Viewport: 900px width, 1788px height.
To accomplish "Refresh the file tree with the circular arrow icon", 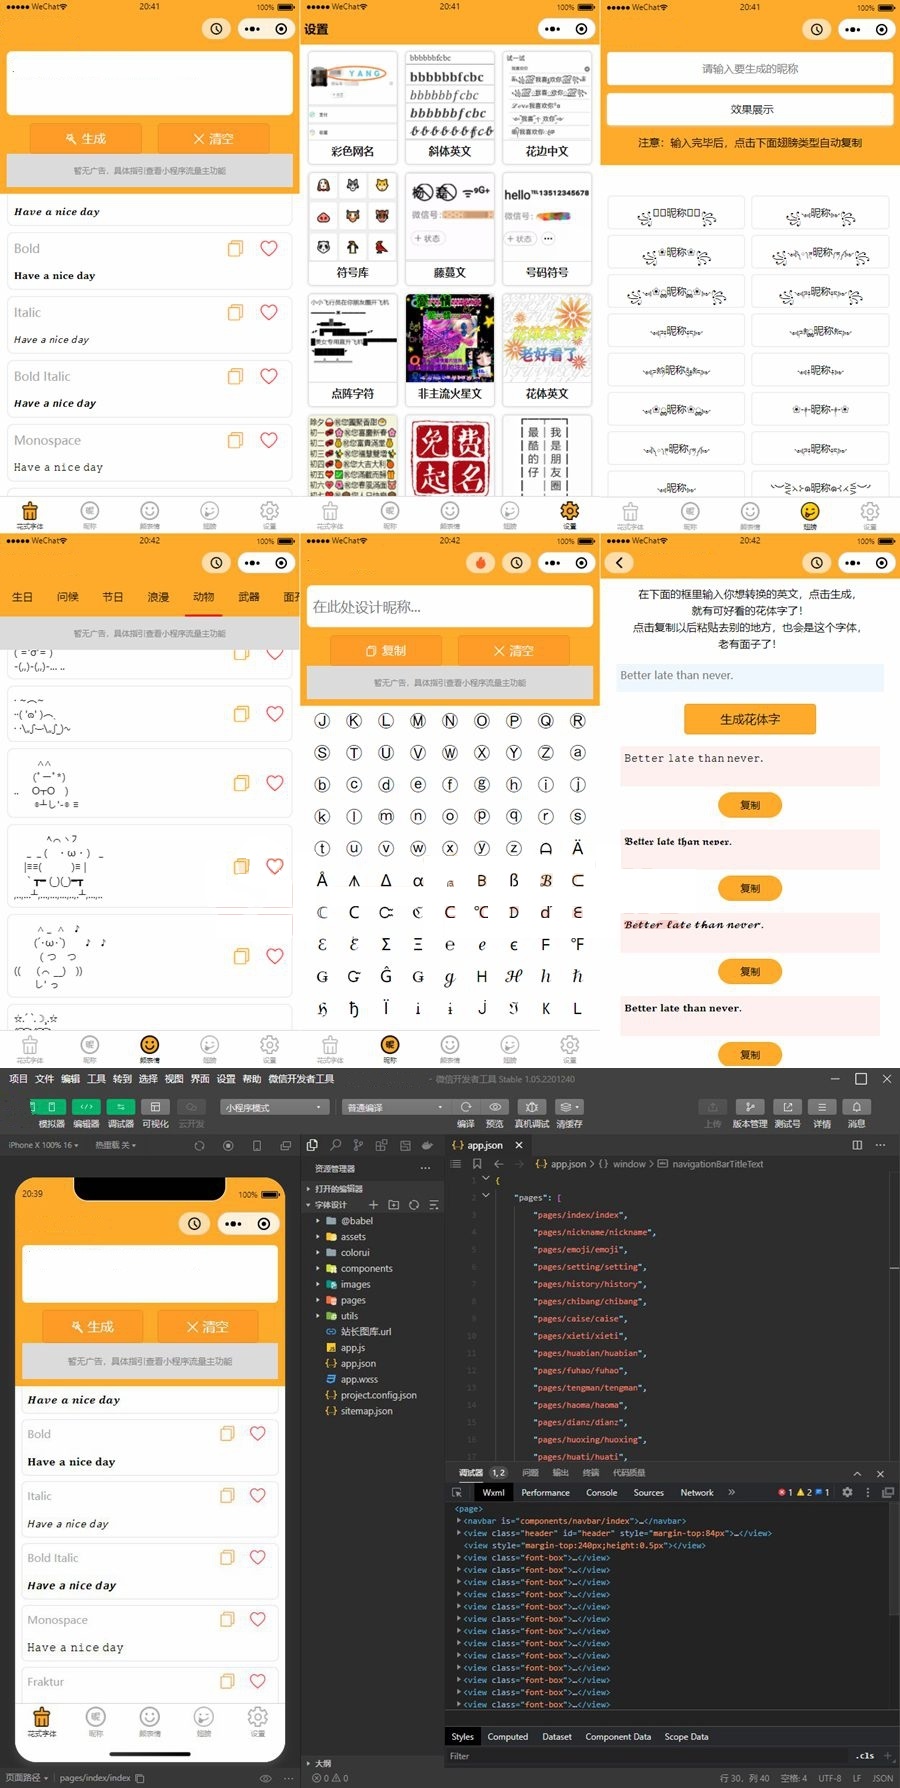I will coord(413,1205).
